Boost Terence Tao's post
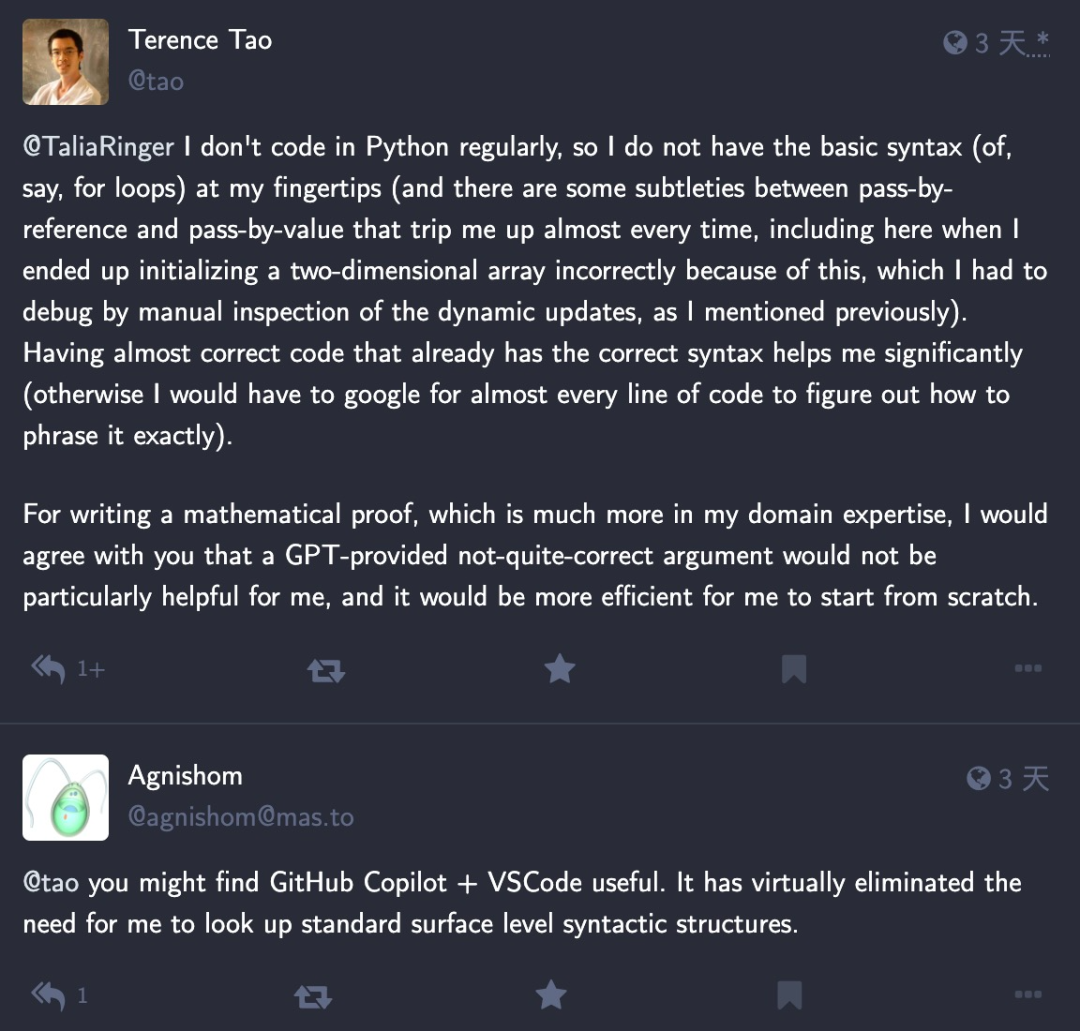The width and height of the screenshot is (1080, 1031). tap(326, 670)
